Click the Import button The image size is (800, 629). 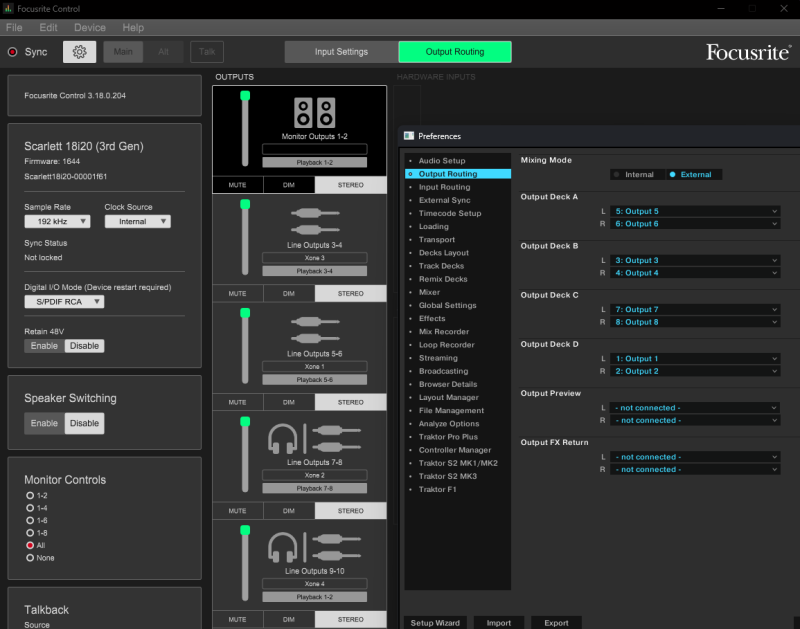coord(498,623)
